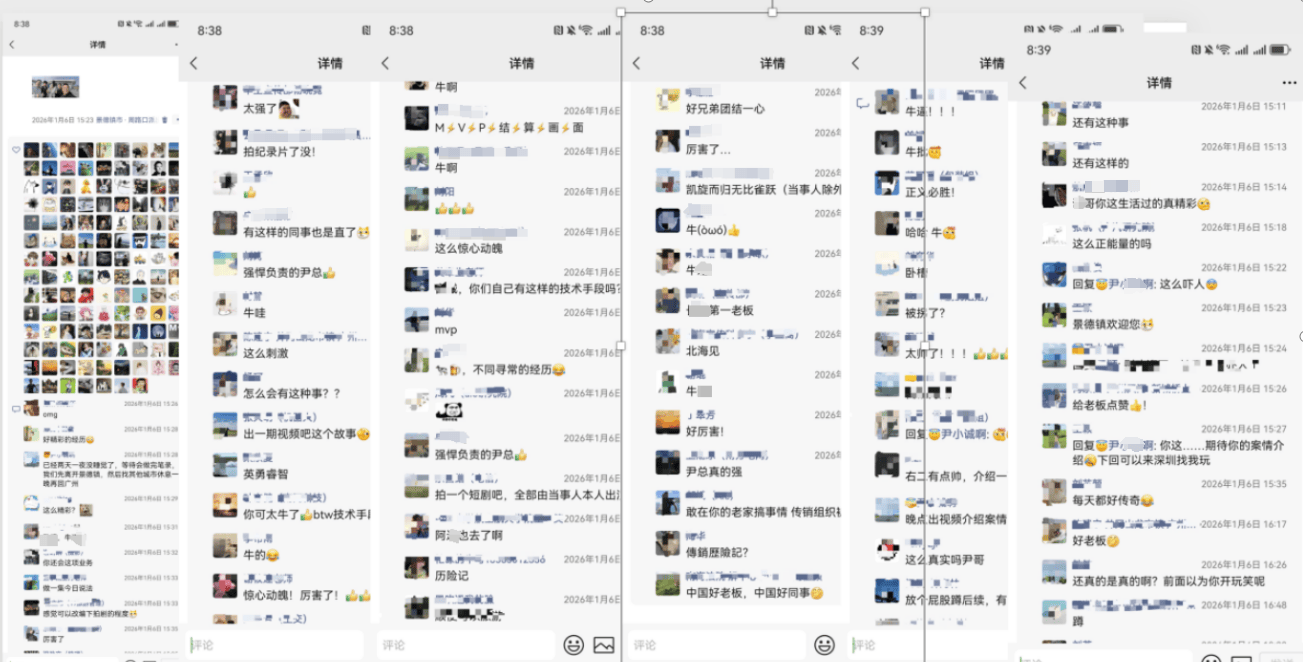Click the left-middle selection handle of the frame
This screenshot has width=1303, height=662.
pos(621,346)
